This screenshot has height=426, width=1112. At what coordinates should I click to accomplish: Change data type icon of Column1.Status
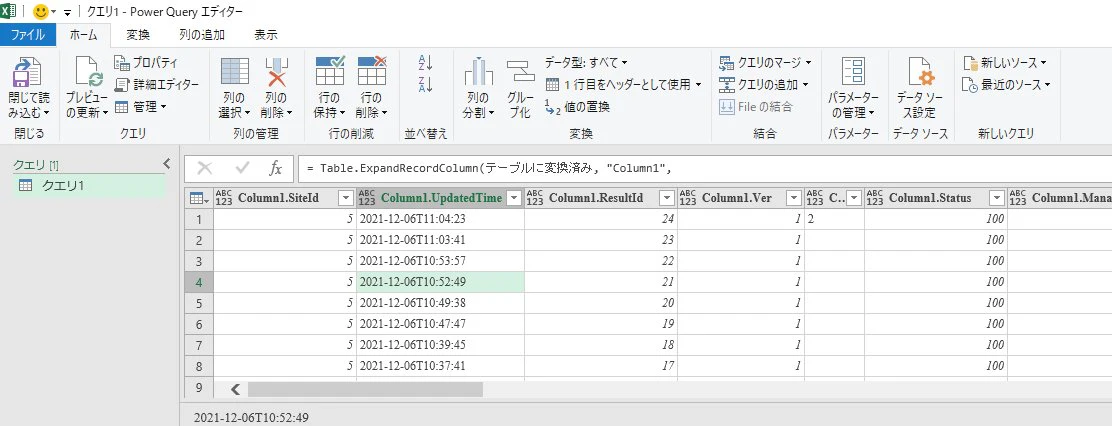pos(875,198)
